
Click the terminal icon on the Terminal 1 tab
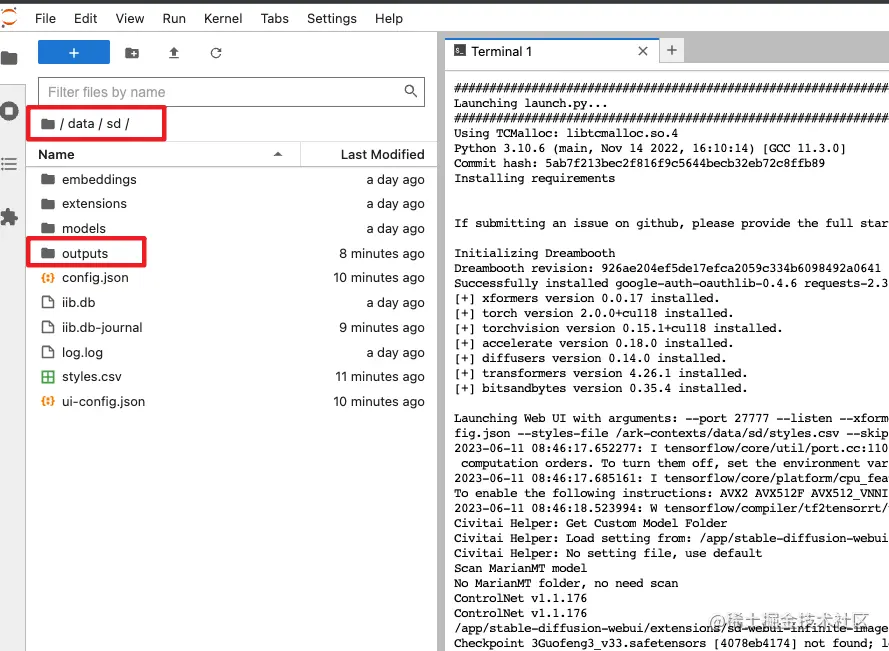pyautogui.click(x=460, y=50)
